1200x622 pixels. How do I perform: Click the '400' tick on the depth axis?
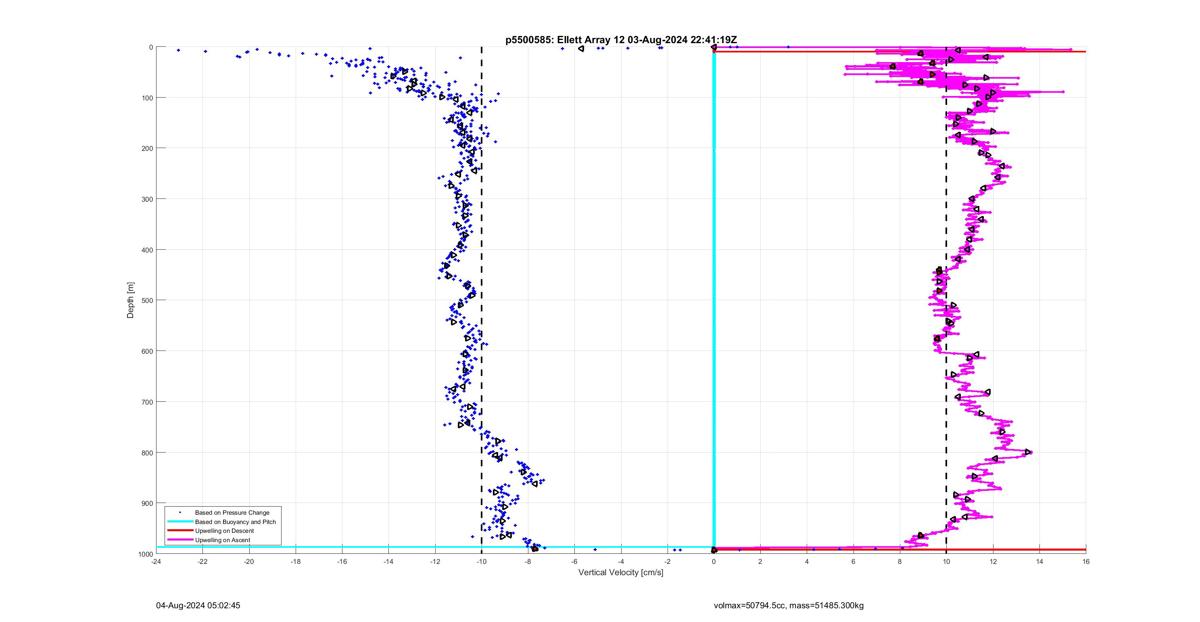(147, 250)
